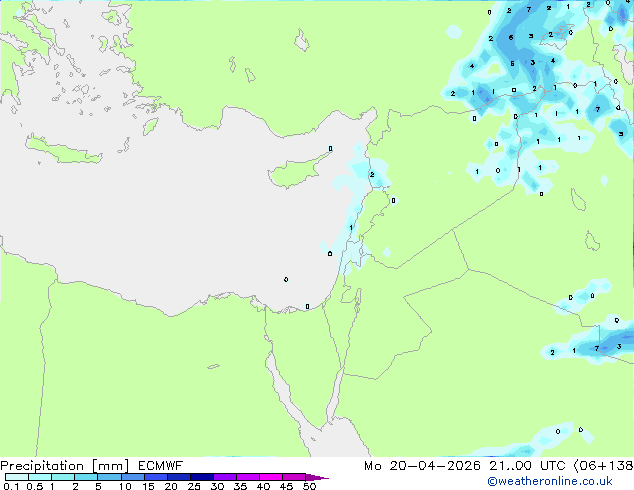This screenshot has height=490, width=634.
Task: Click the '20' legend scale label
Action: pos(171,486)
